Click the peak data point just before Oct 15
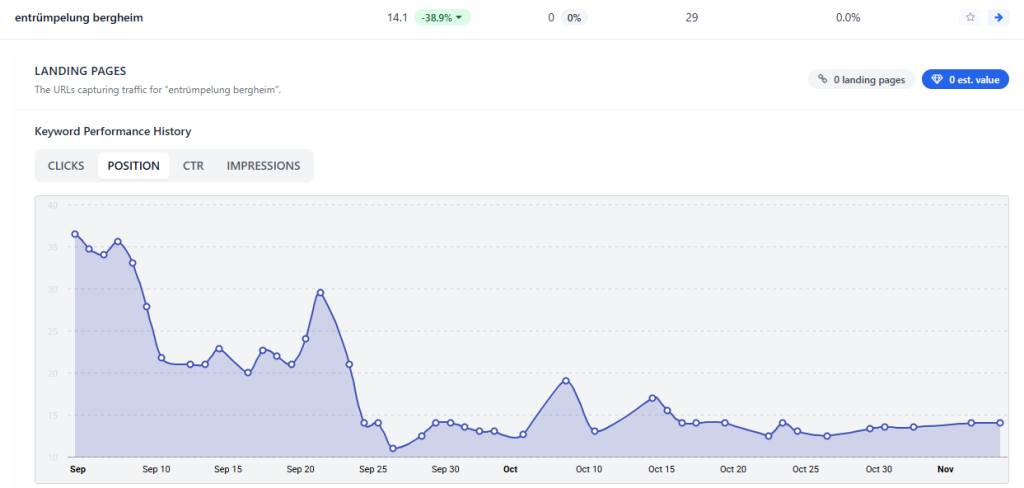 click(652, 398)
